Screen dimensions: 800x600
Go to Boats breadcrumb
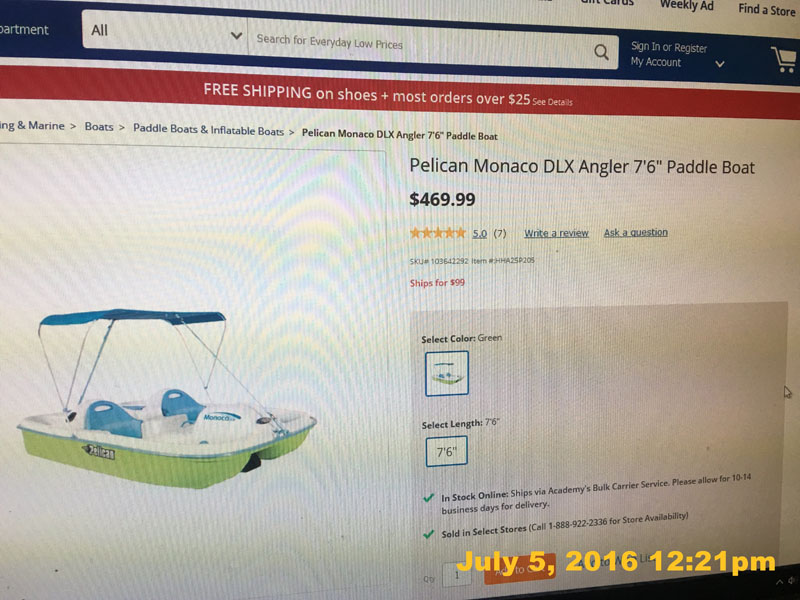[99, 127]
